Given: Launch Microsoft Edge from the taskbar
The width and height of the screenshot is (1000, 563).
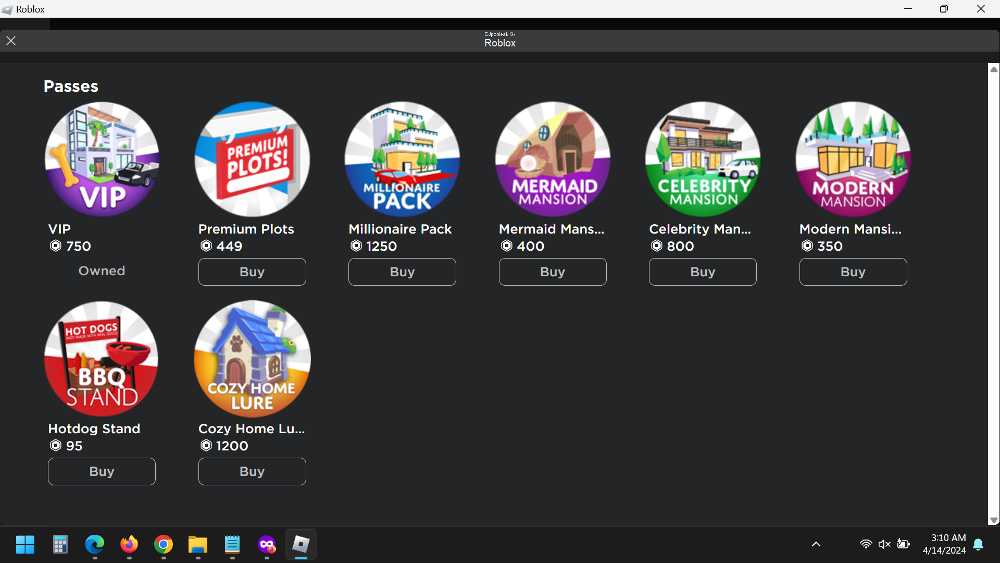Looking at the screenshot, I should (x=94, y=545).
